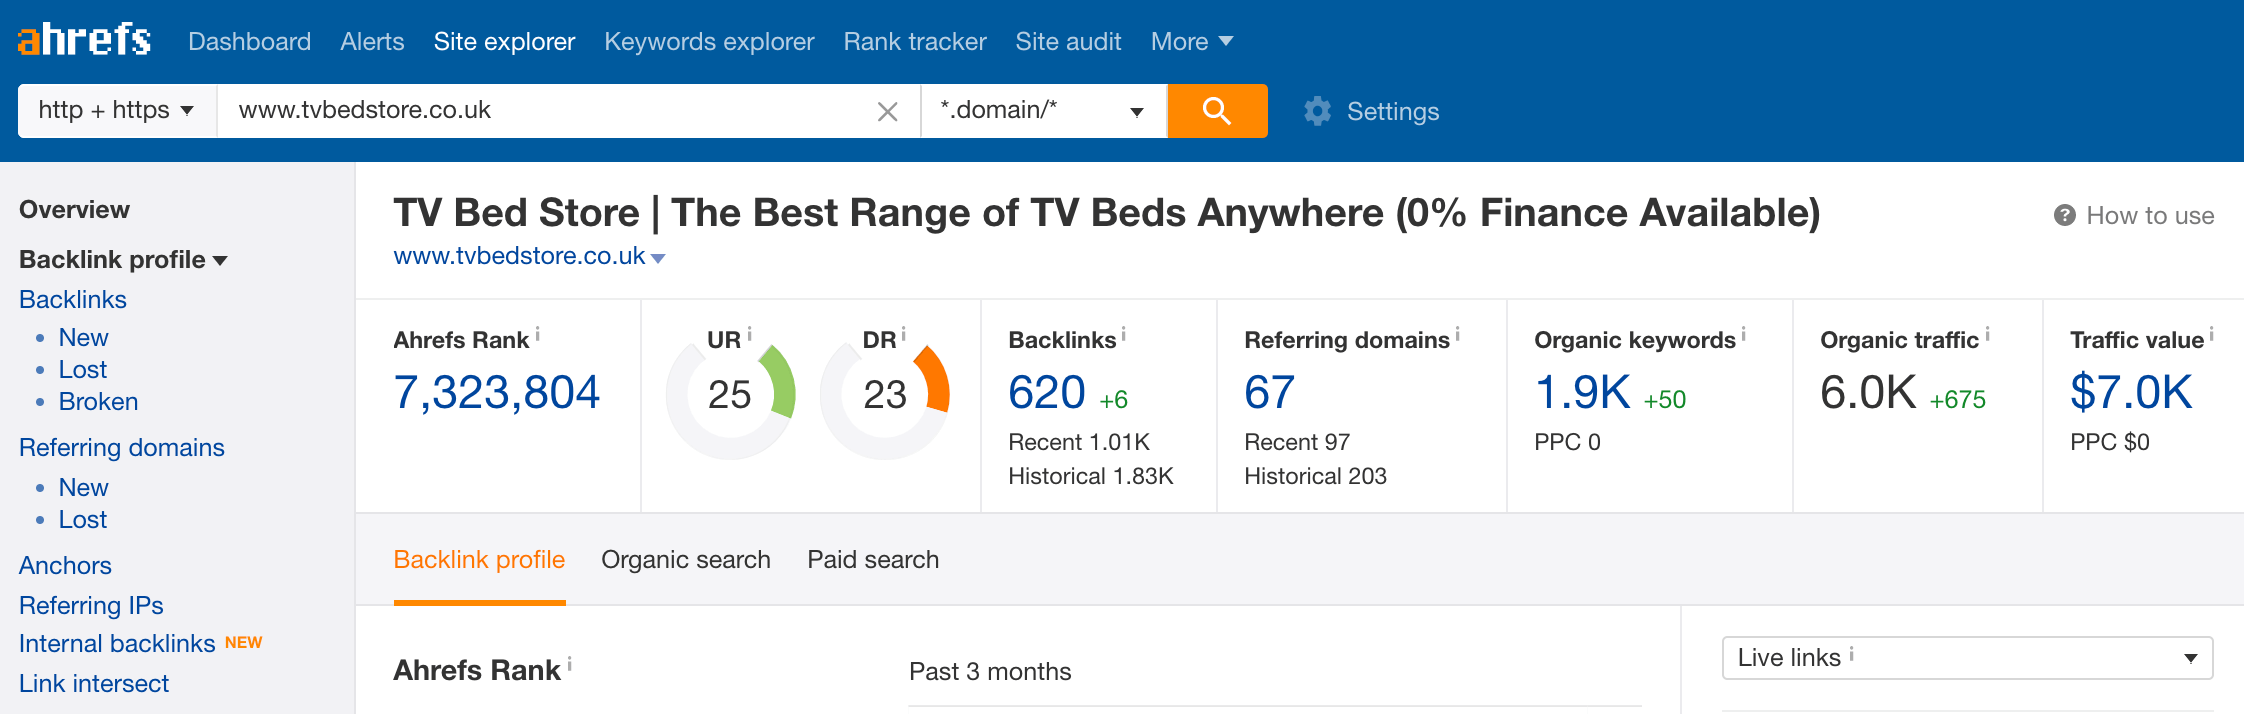This screenshot has width=2244, height=714.
Task: Click the Backlinks count 620
Action: click(x=1047, y=392)
